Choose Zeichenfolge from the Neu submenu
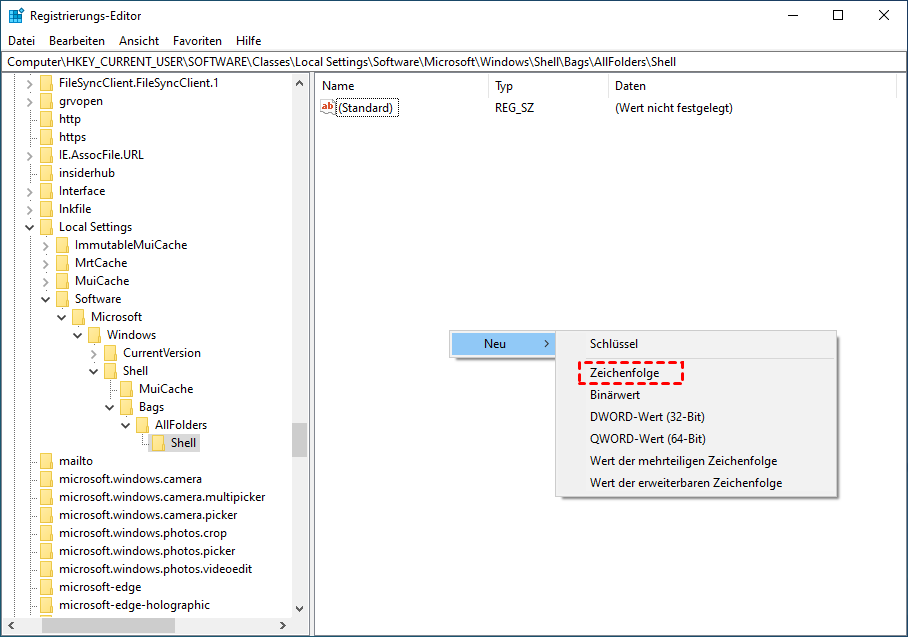Screen dimensions: 908x637 695,373
